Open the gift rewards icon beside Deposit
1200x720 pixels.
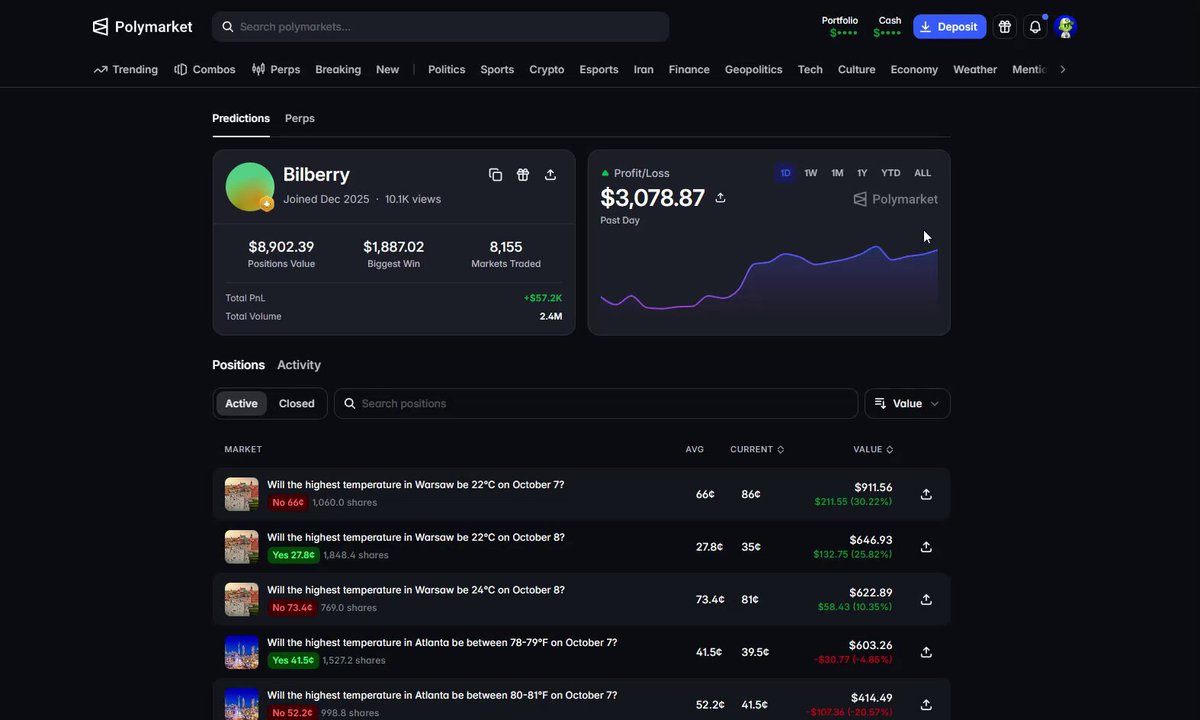1005,27
